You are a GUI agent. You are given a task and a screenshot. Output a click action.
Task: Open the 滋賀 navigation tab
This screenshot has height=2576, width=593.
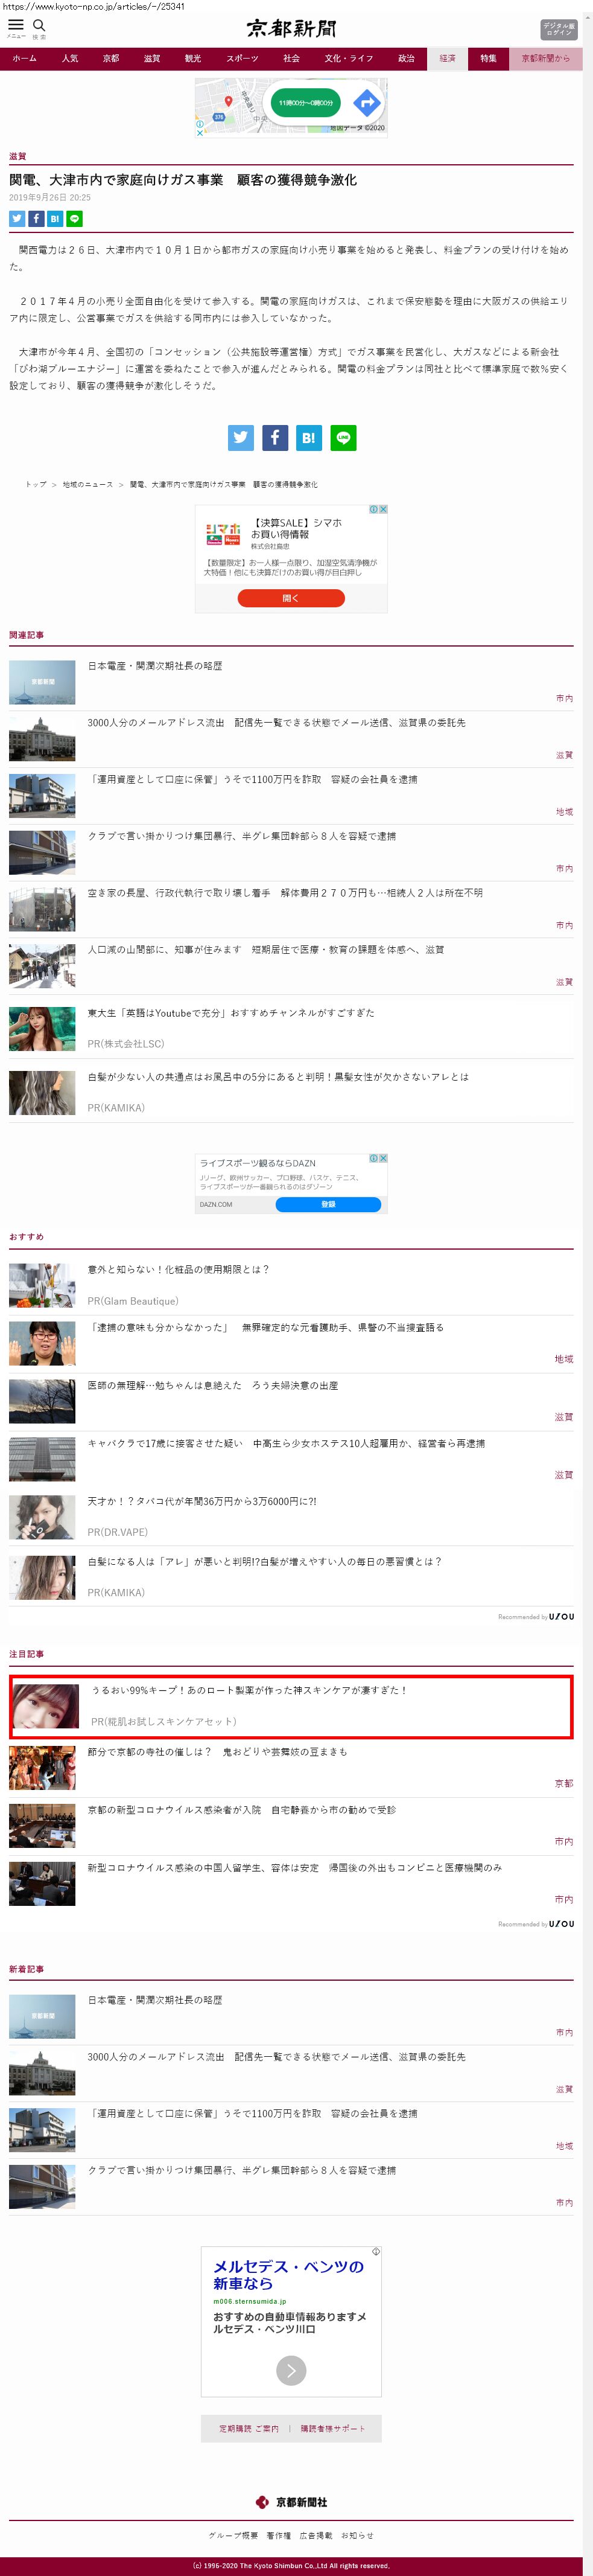coord(152,58)
